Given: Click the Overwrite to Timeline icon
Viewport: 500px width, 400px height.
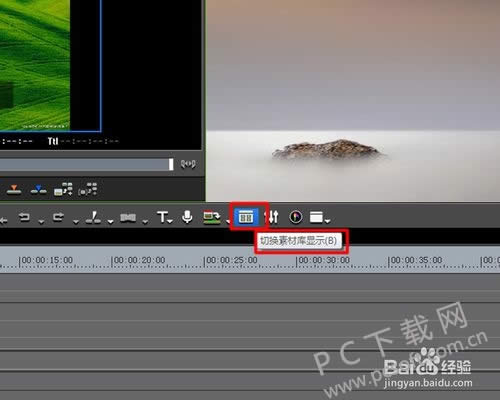Looking at the screenshot, I should point(38,190).
